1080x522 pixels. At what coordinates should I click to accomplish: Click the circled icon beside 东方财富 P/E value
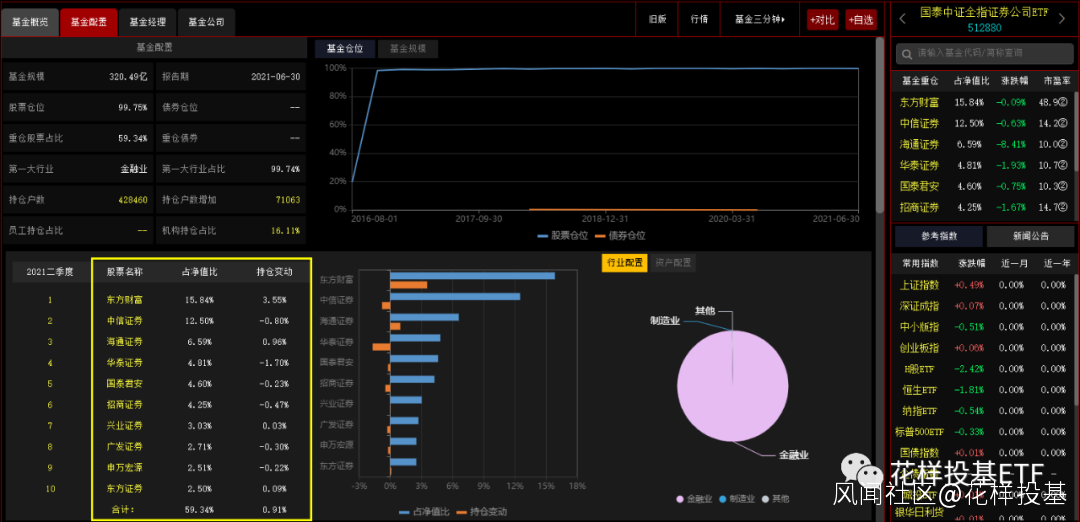[x=1063, y=102]
